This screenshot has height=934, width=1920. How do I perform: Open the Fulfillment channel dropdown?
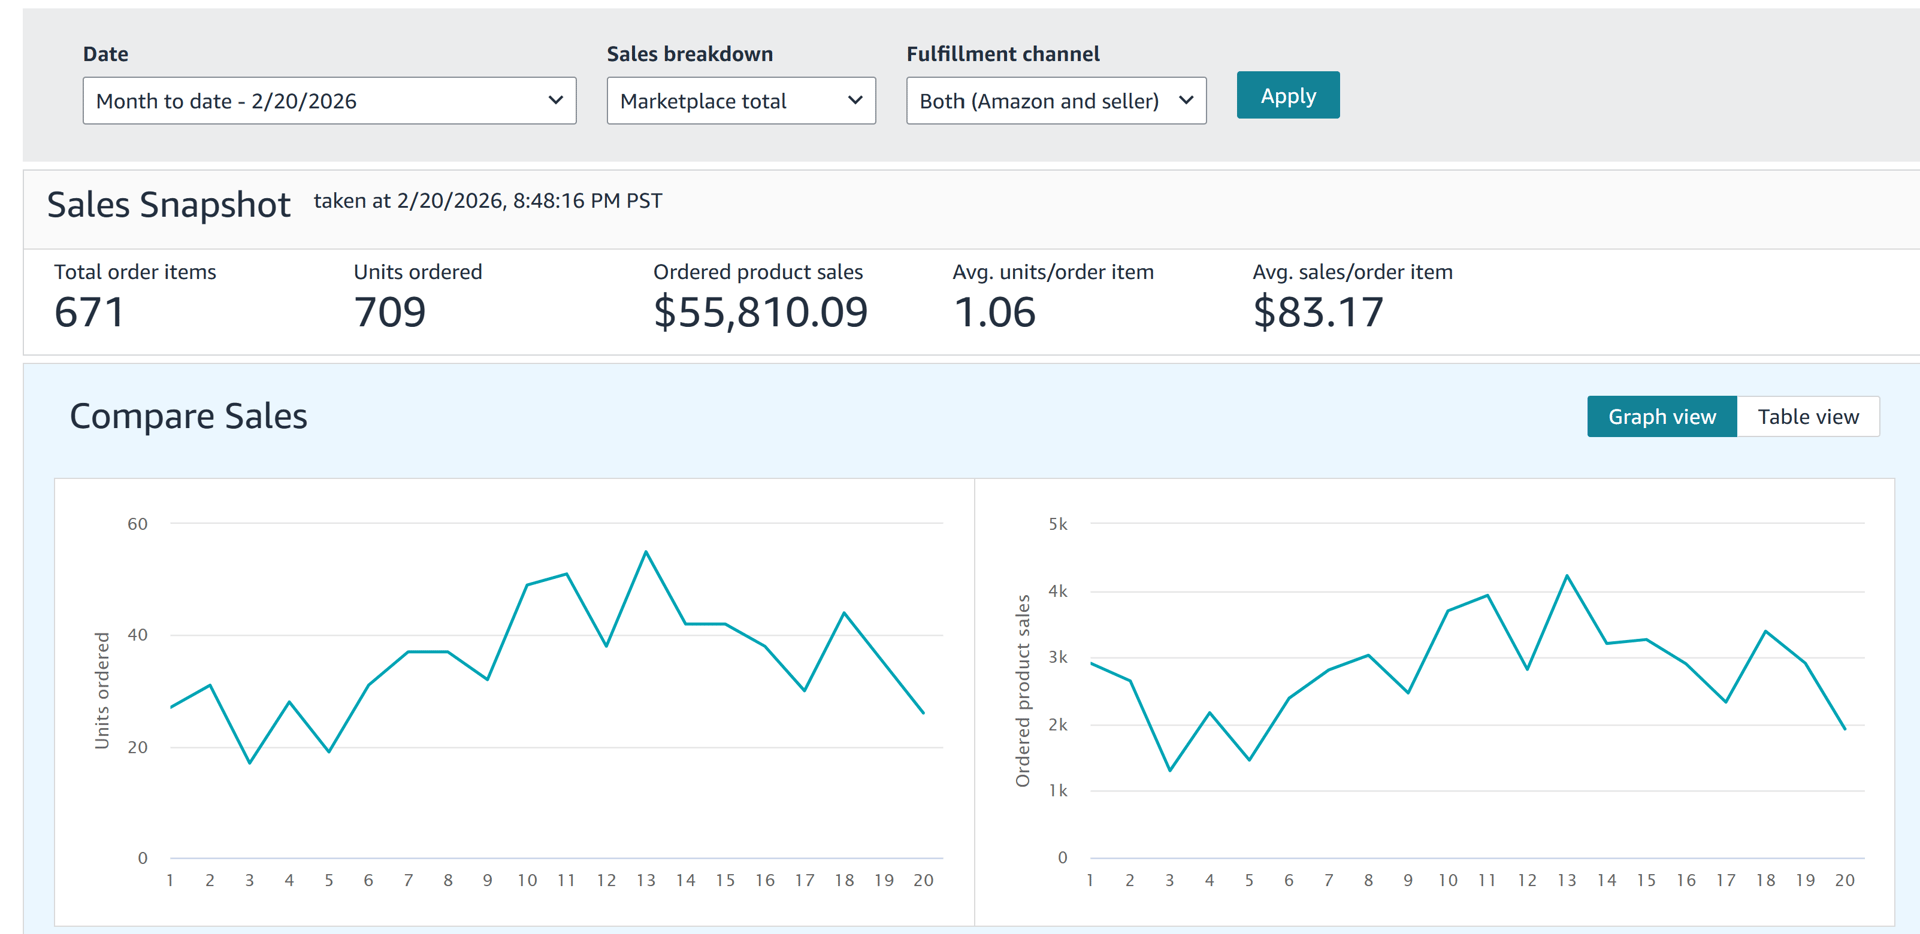1055,101
